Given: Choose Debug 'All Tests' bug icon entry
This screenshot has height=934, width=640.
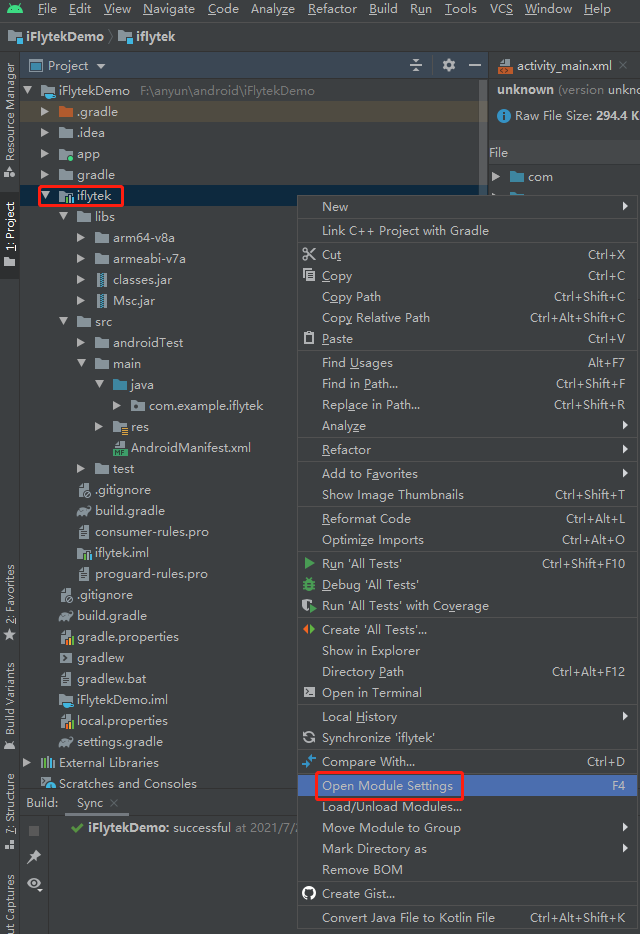Looking at the screenshot, I should [468, 585].
